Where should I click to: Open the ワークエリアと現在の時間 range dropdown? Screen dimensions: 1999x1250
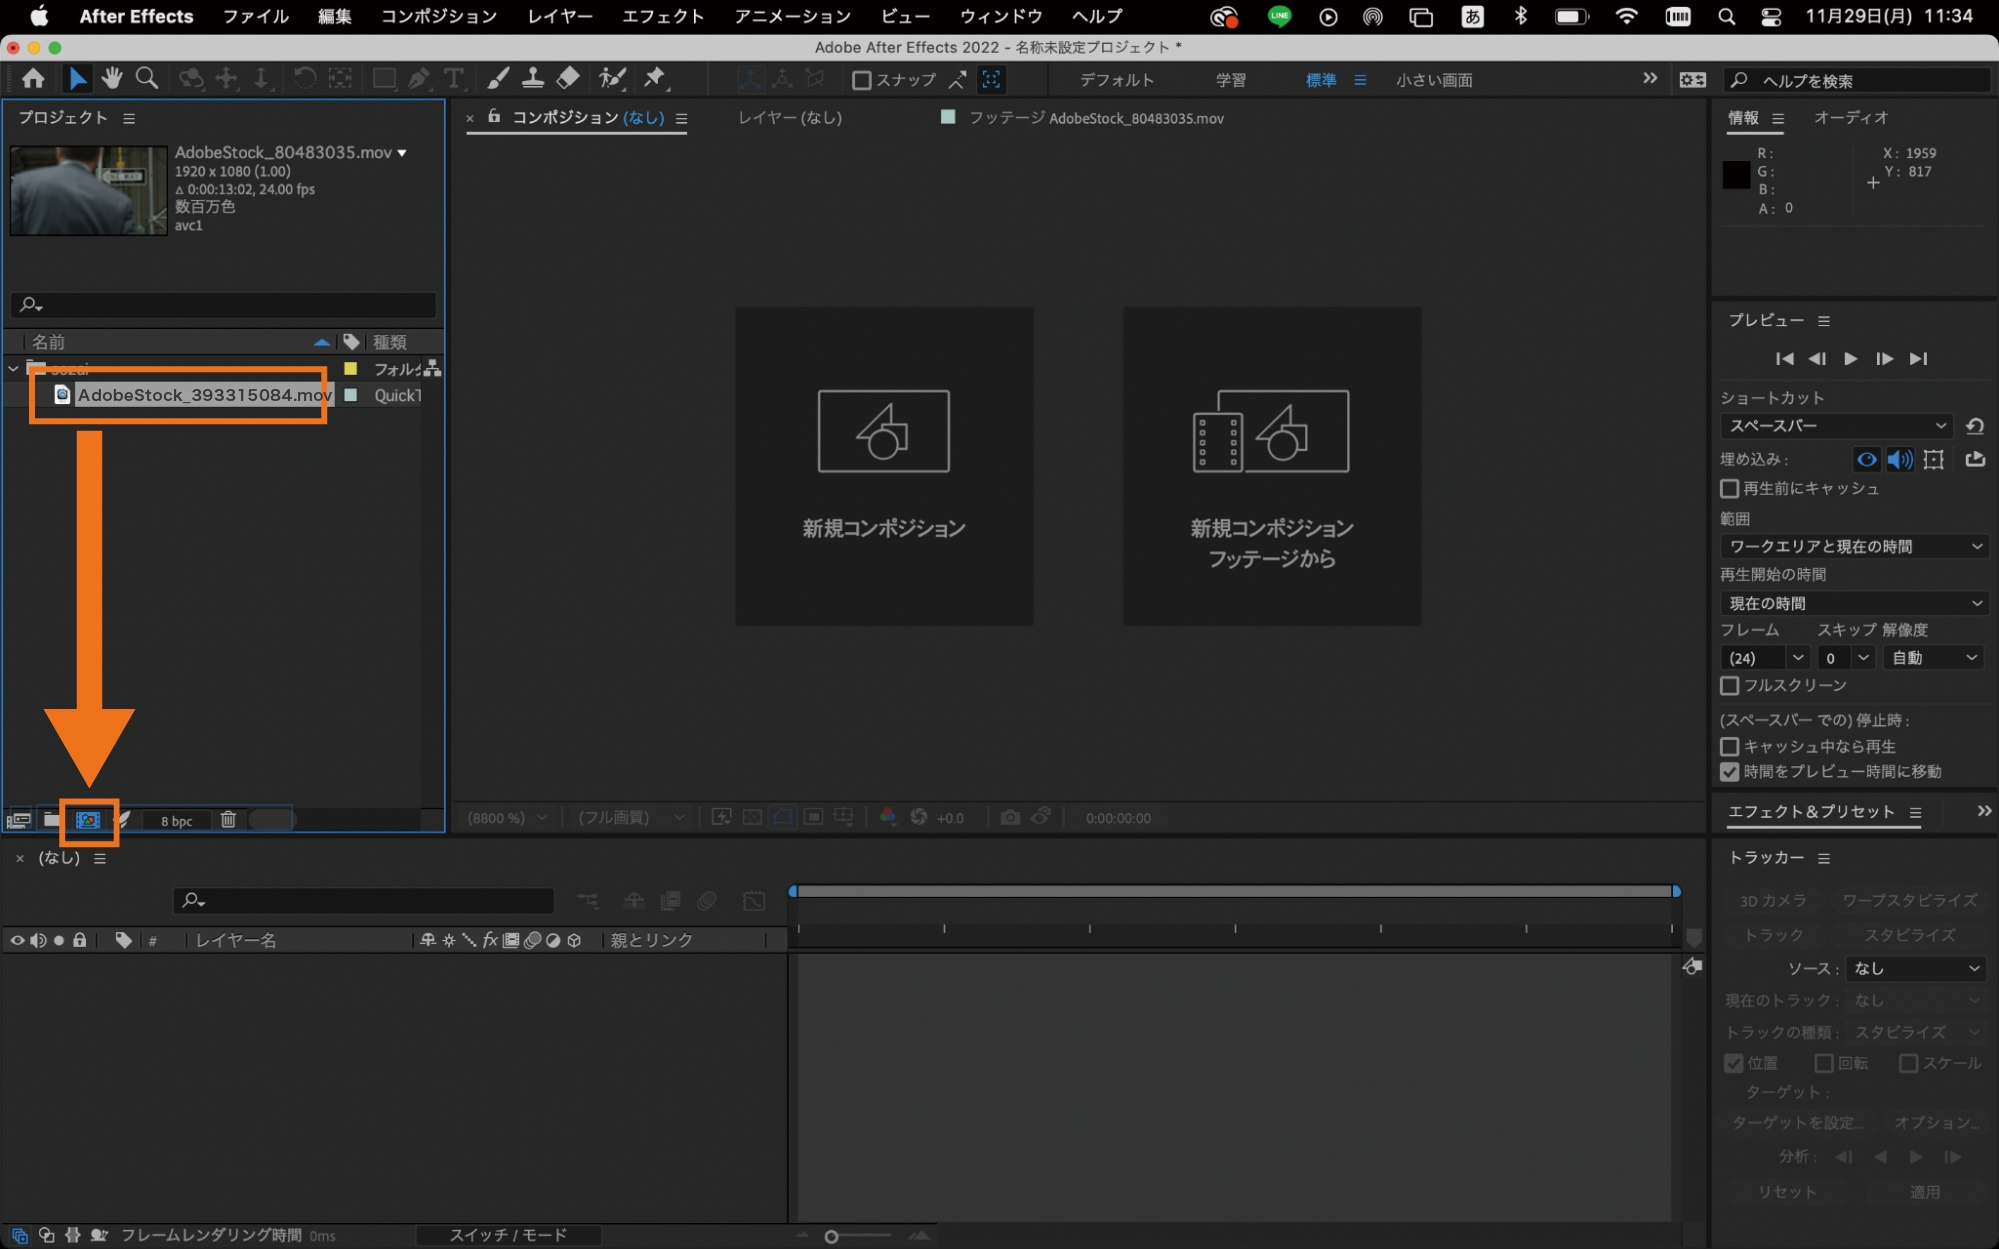coord(1853,547)
